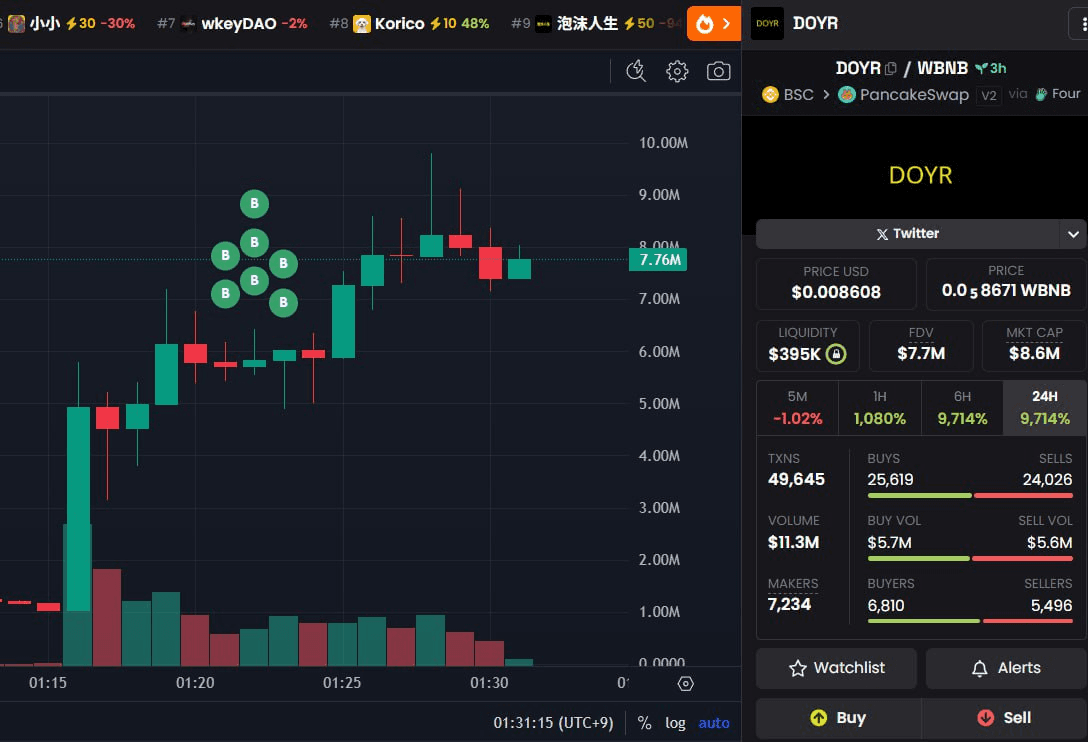
Task: Select the 6H stats tab
Action: point(961,408)
